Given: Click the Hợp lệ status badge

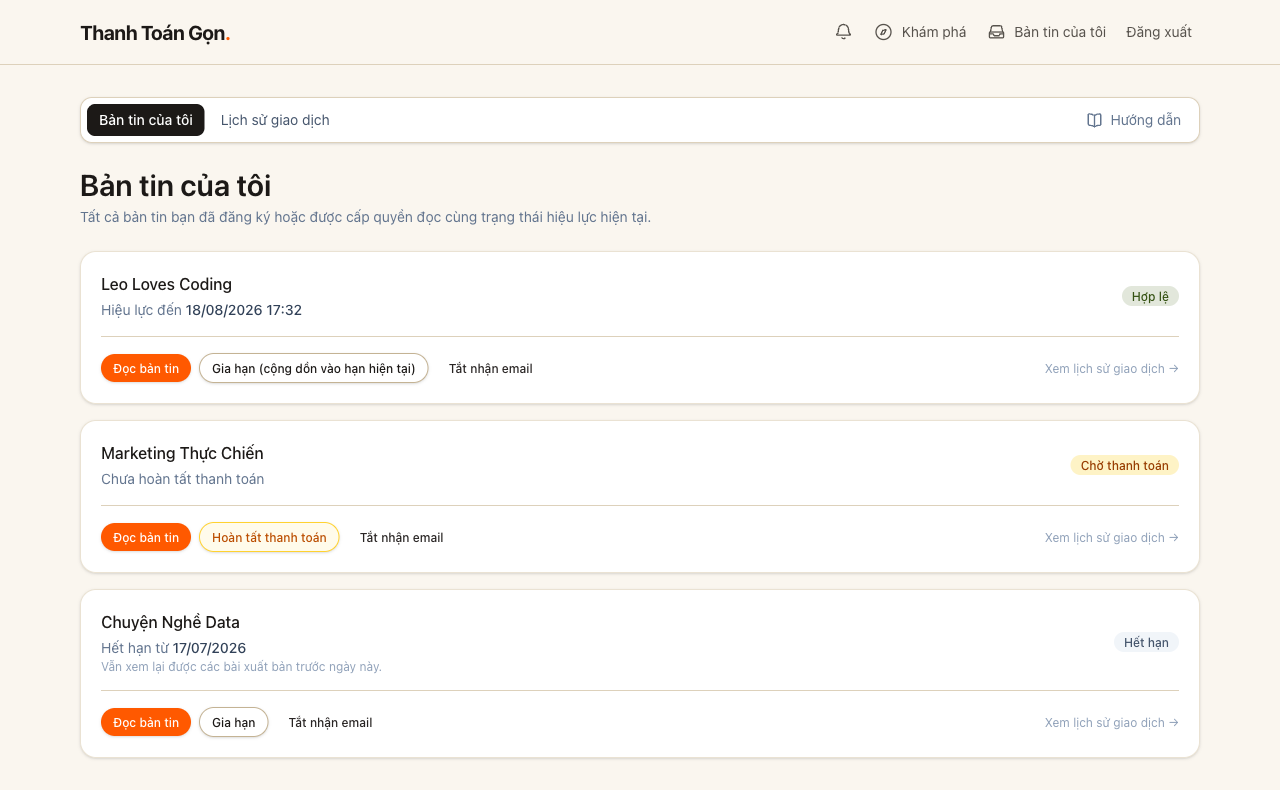Looking at the screenshot, I should pos(1150,296).
